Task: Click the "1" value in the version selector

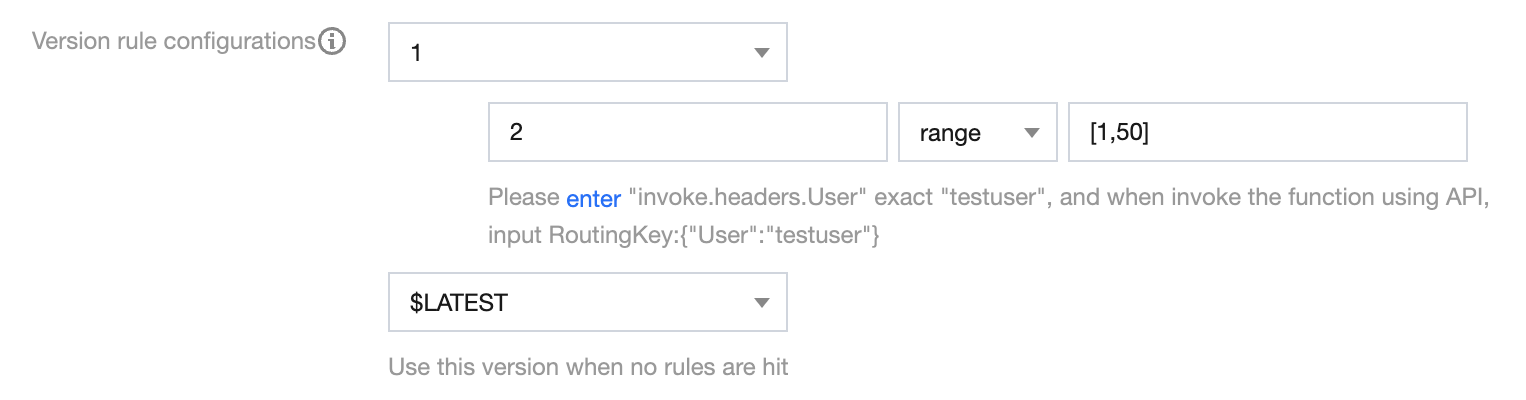Action: point(416,53)
